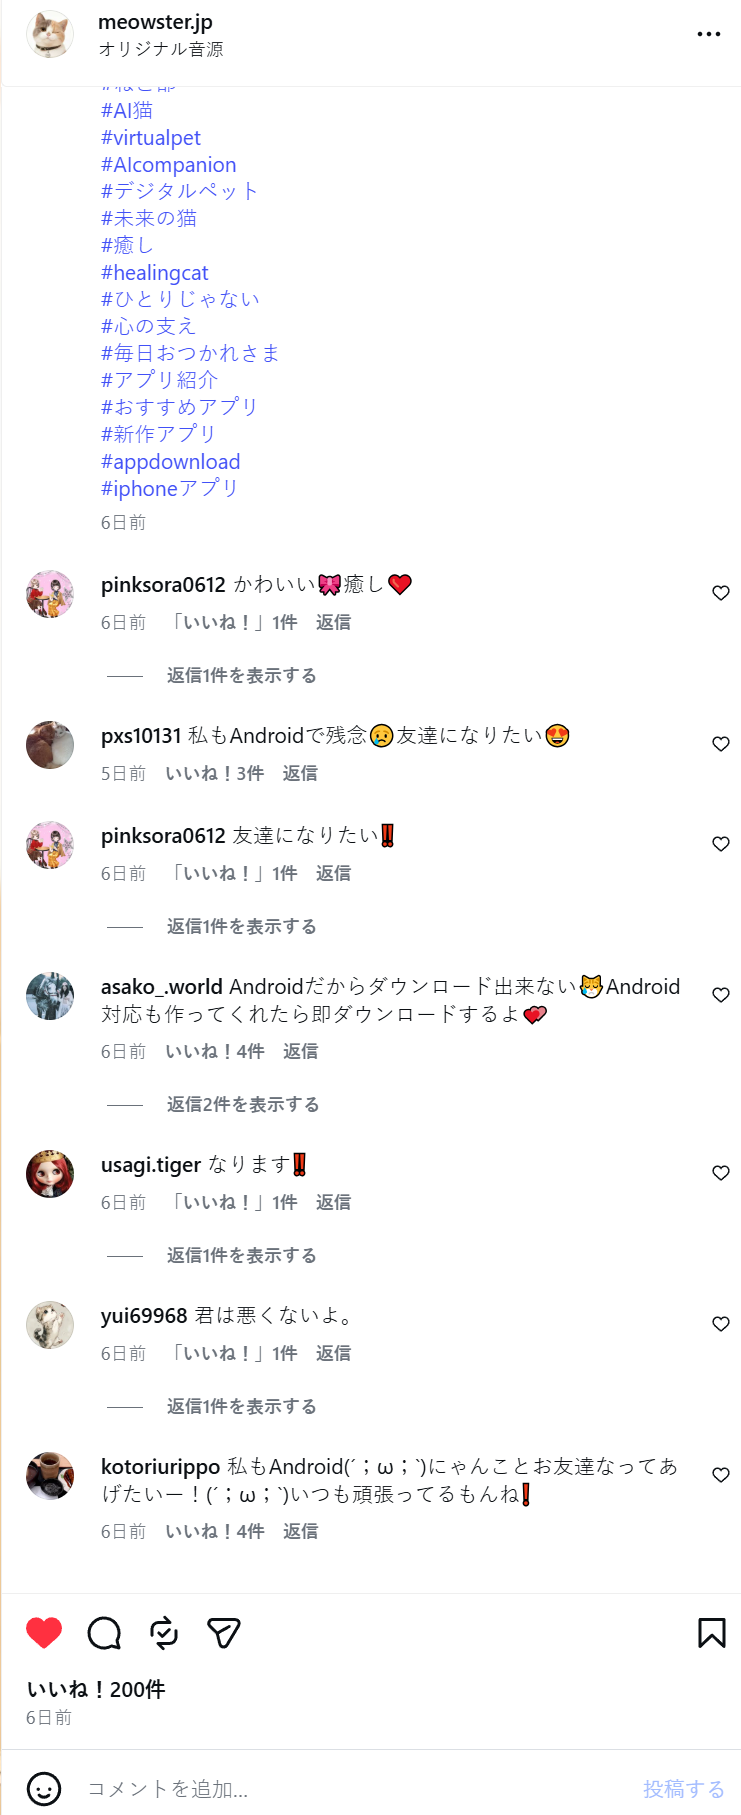Tap the comment speech bubble icon

click(x=104, y=1633)
